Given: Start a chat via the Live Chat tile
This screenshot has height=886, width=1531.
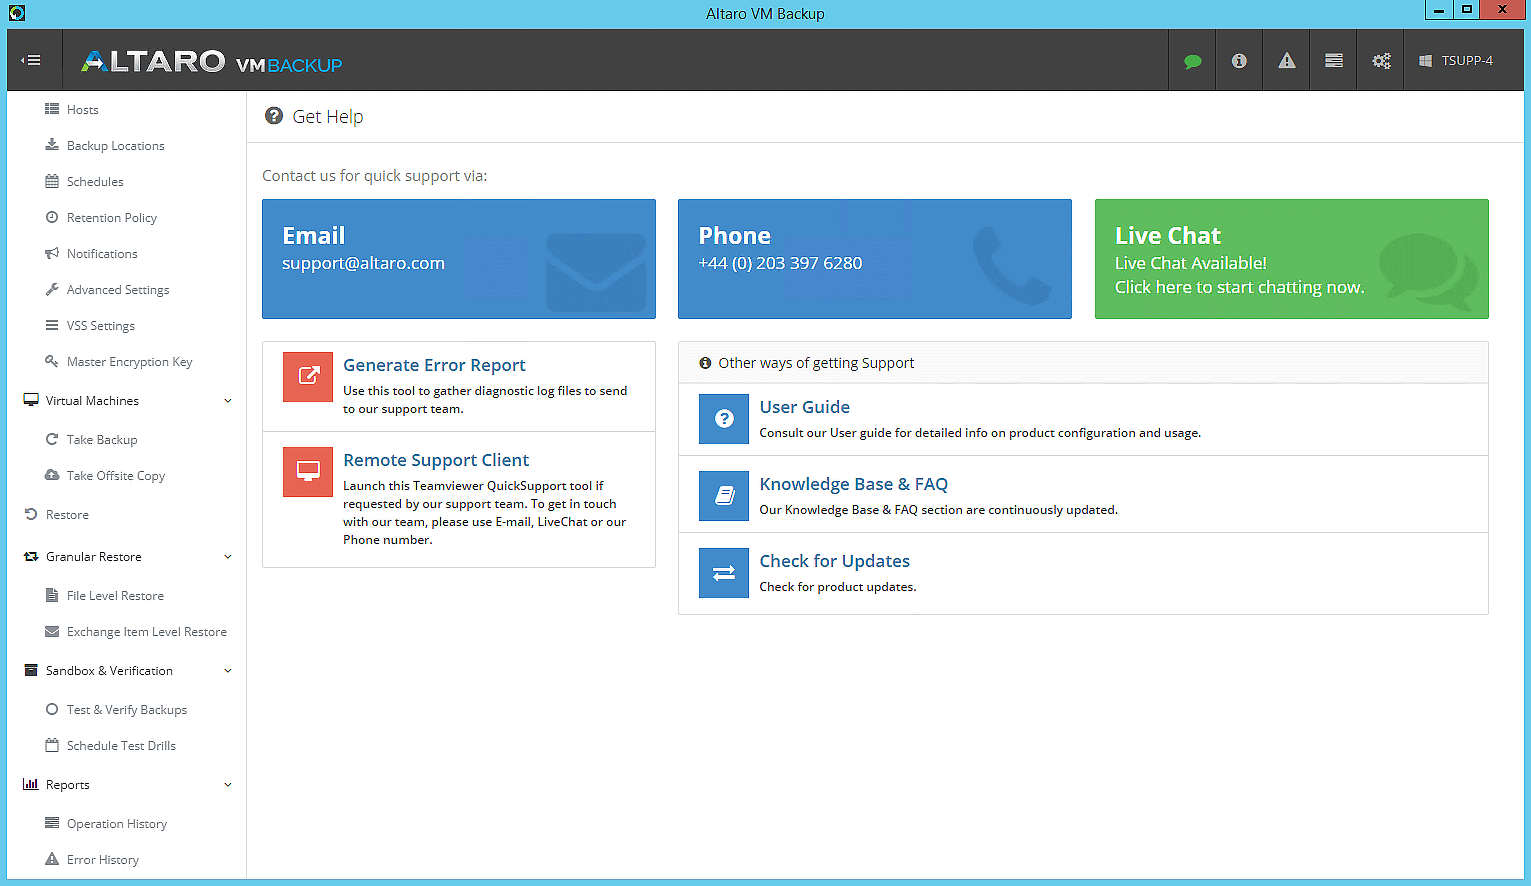Looking at the screenshot, I should (1292, 259).
